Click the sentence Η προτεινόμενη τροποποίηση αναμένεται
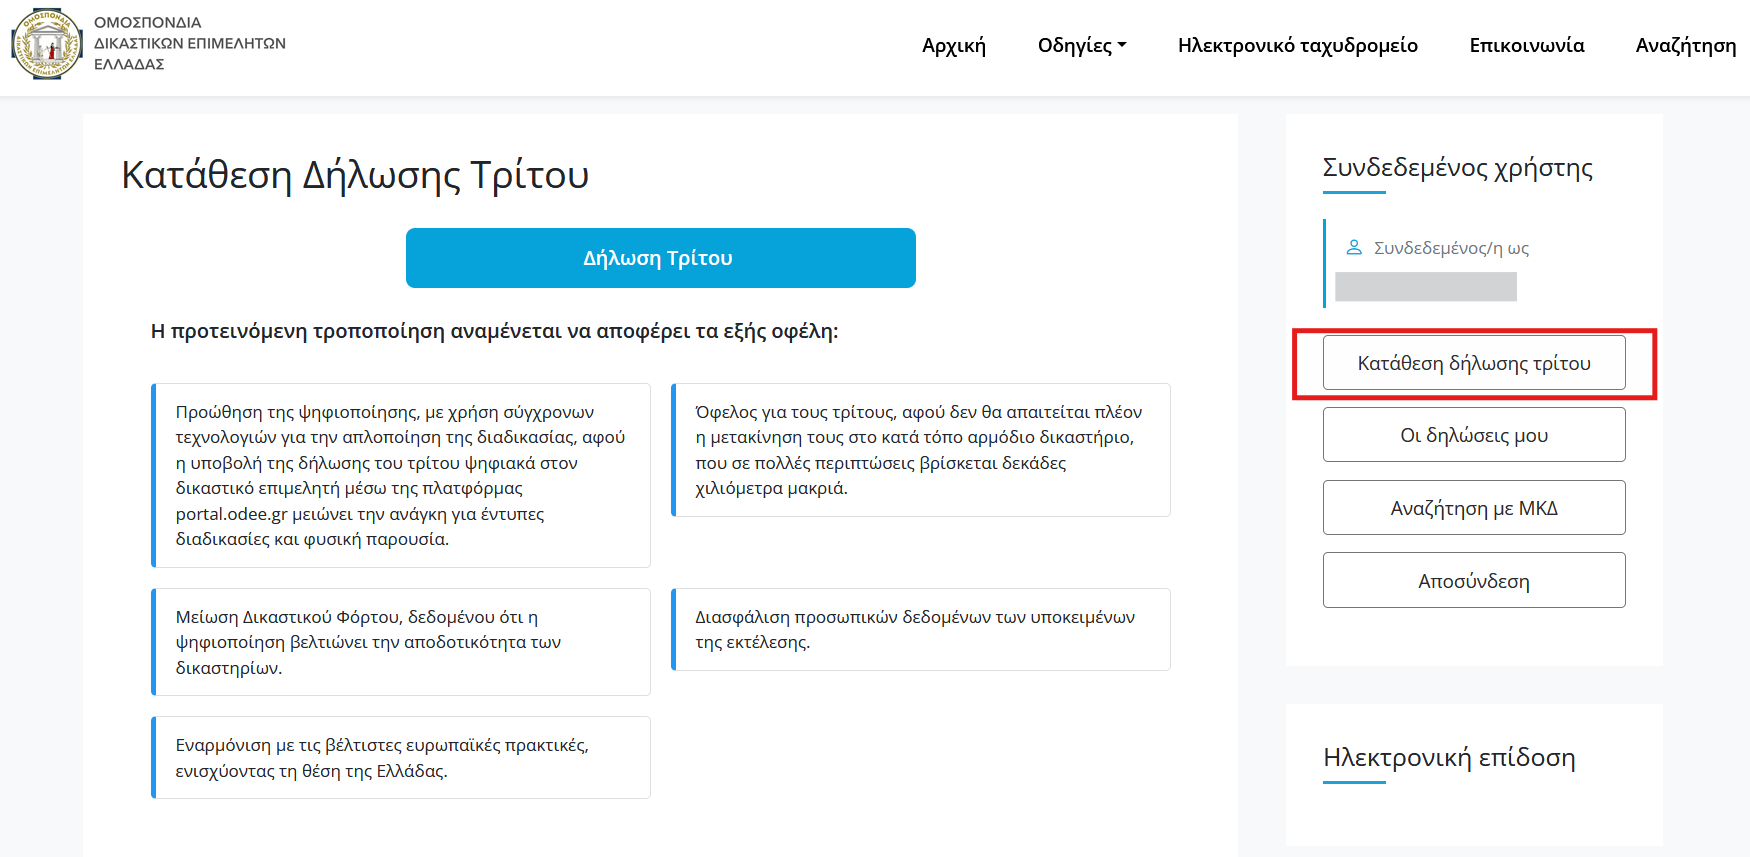The image size is (1750, 857). click(x=495, y=331)
